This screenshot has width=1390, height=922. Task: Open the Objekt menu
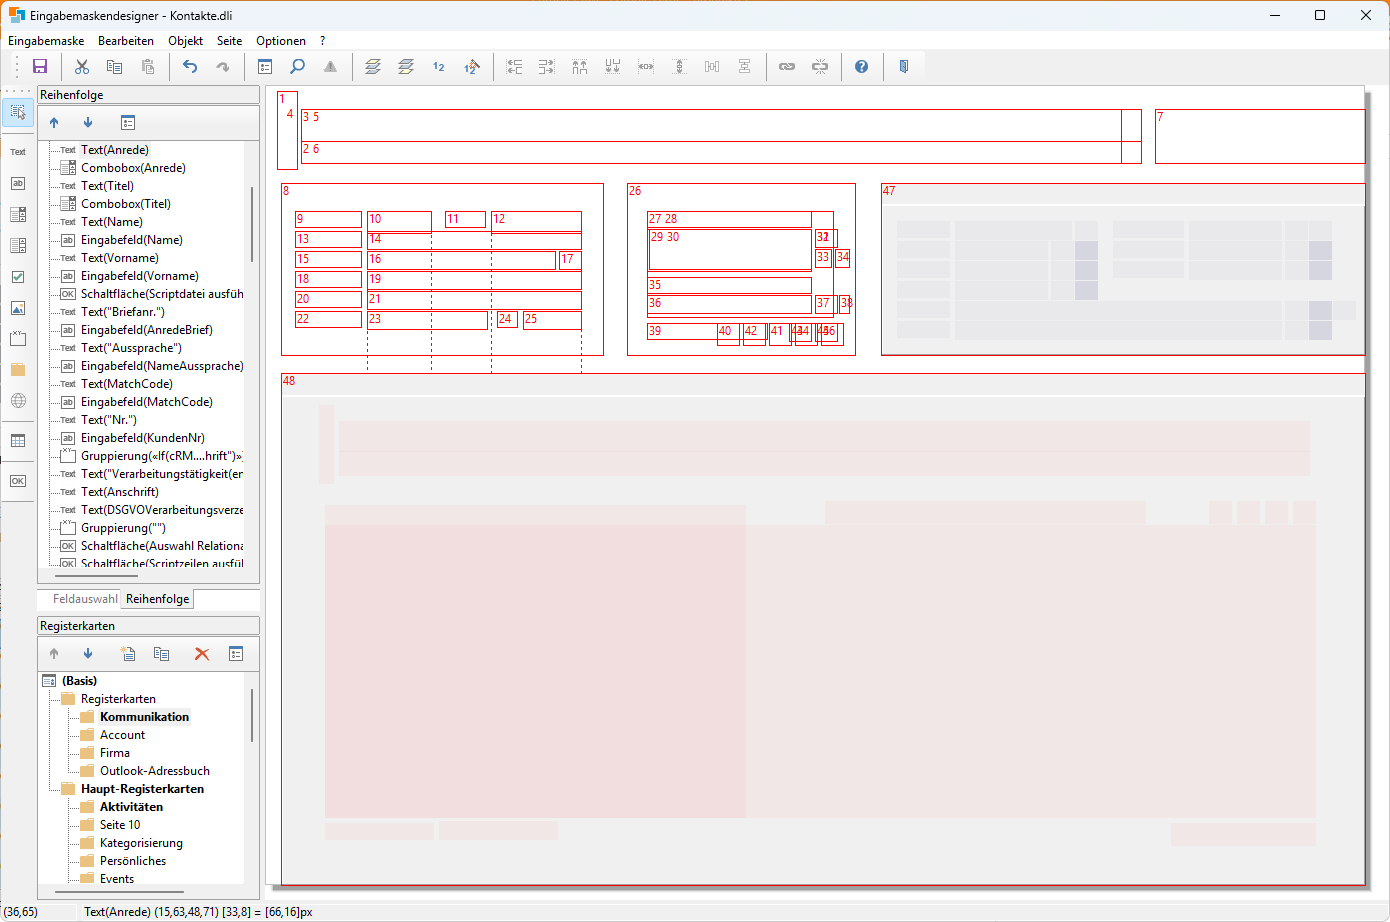click(x=185, y=41)
